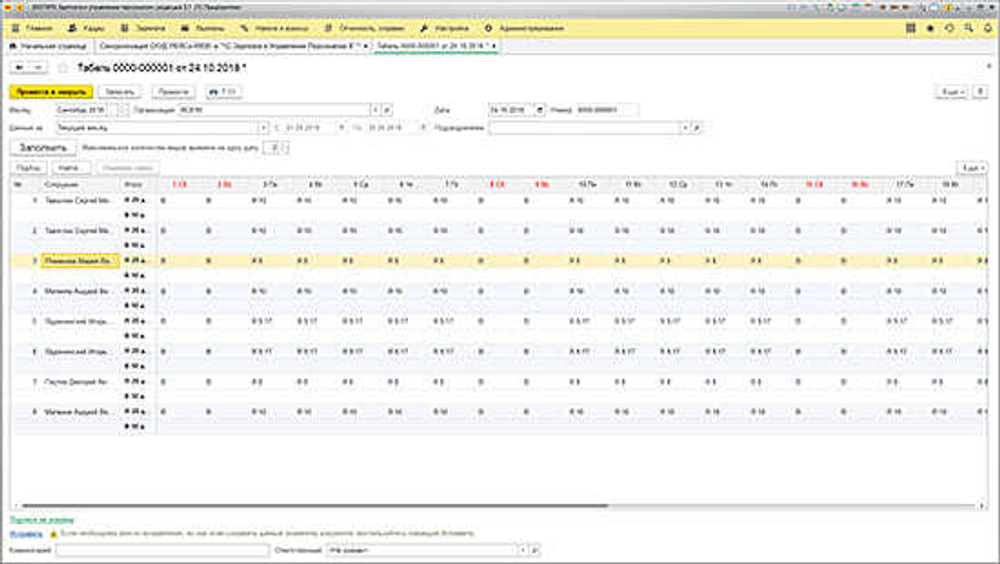This screenshot has height=564, width=1000.
Task: Click Подбор button
Action: (x=29, y=168)
